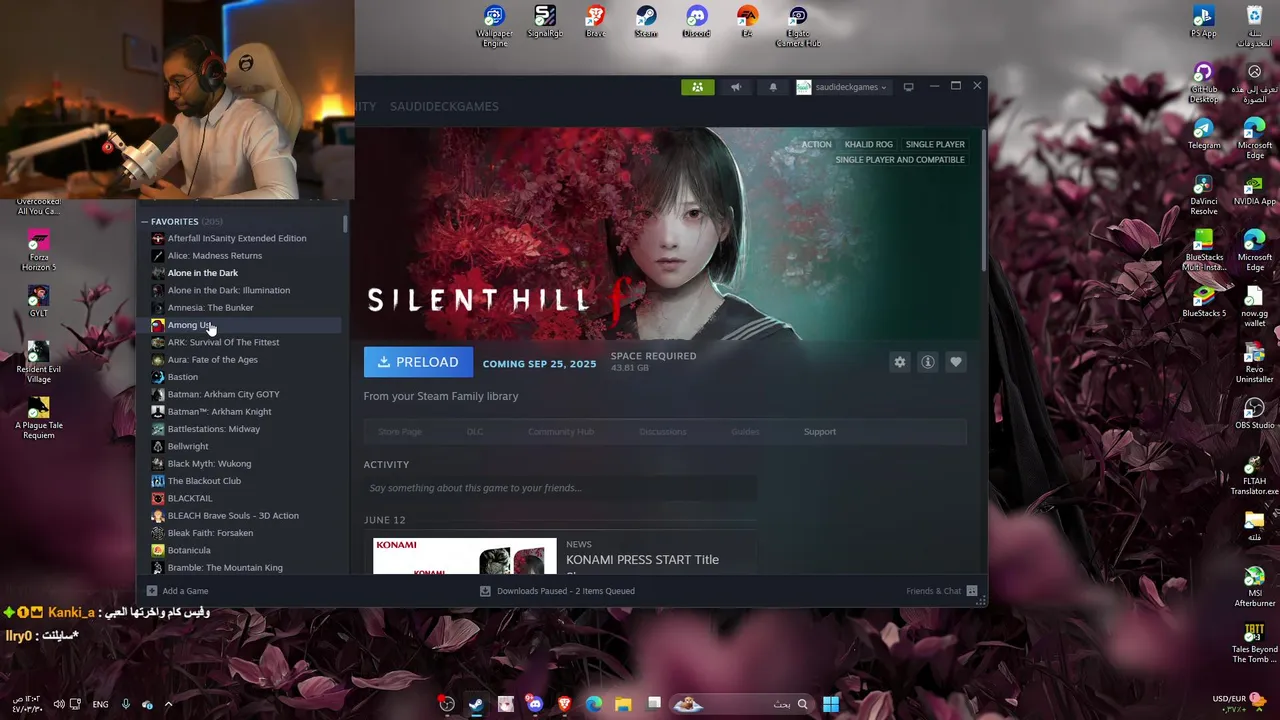
Task: Open the Guides tab
Action: [x=745, y=432]
